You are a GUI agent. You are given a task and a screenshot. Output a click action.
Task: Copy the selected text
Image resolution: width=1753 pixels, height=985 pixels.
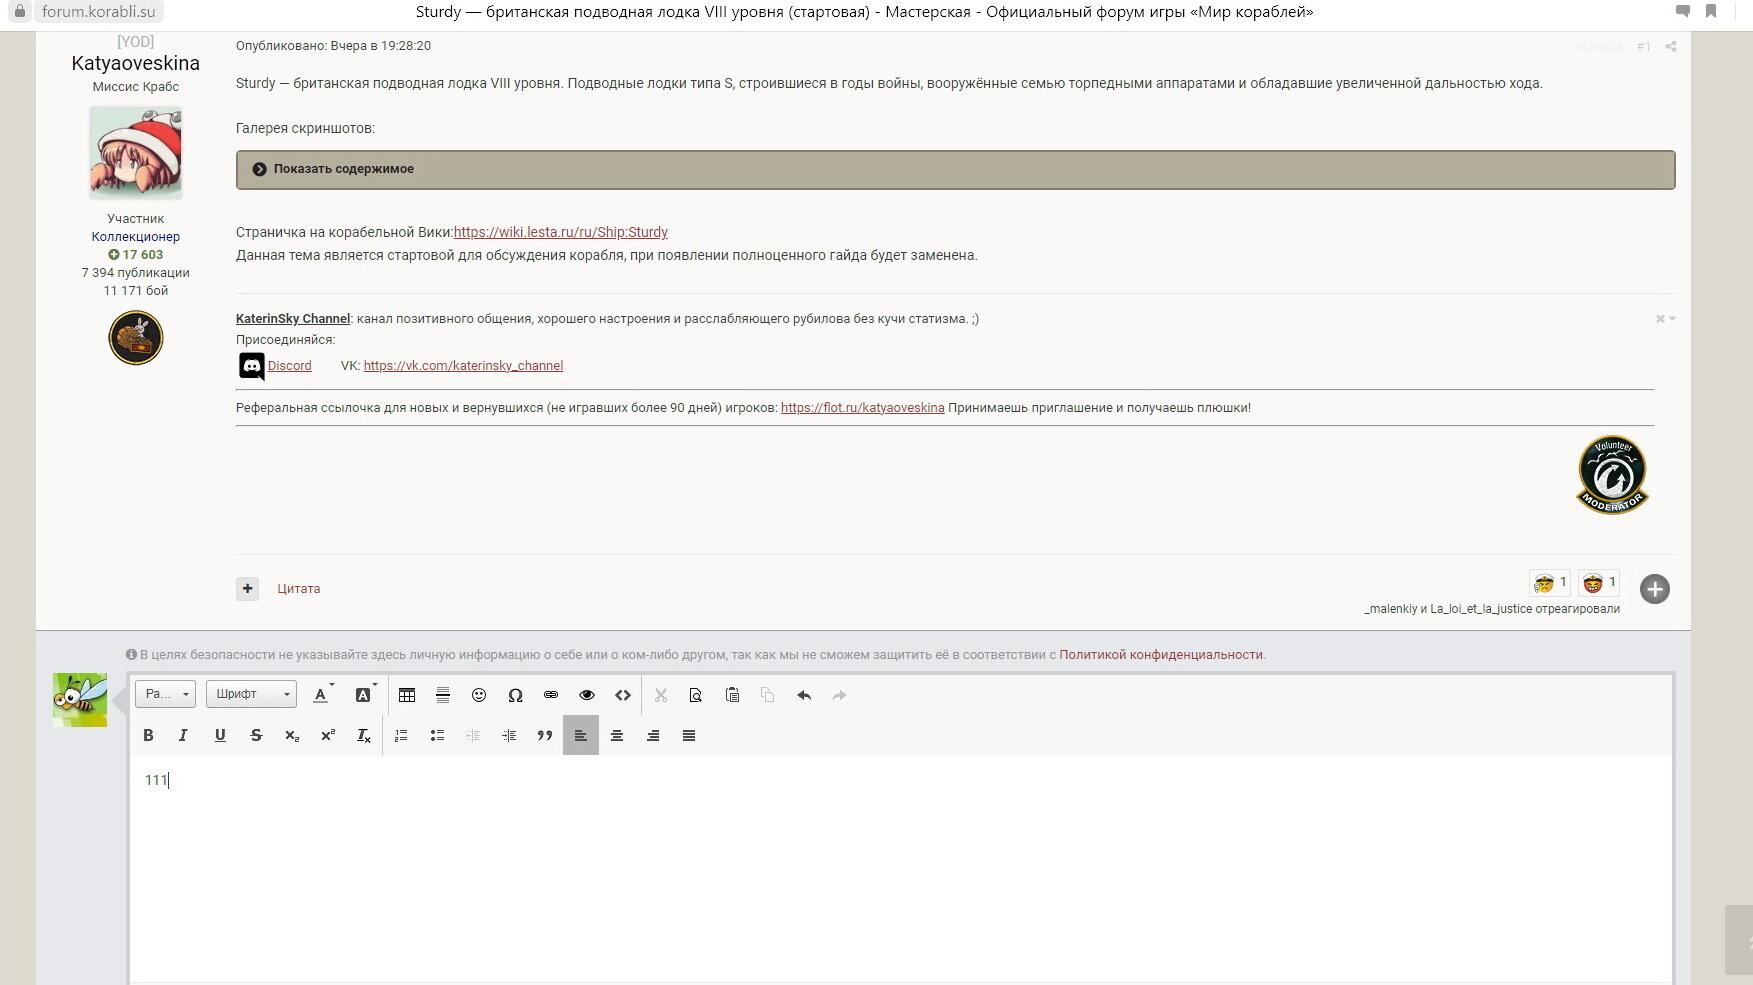768,695
